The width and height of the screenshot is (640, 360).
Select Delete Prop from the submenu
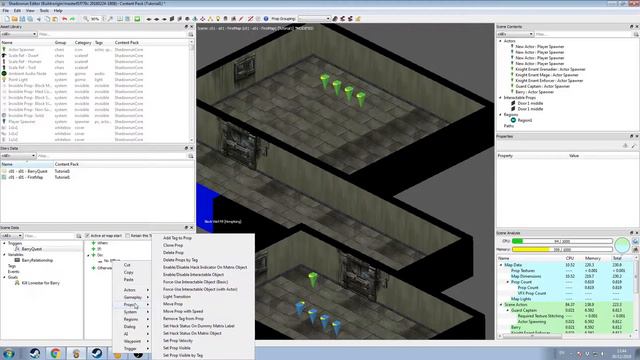pos(173,253)
